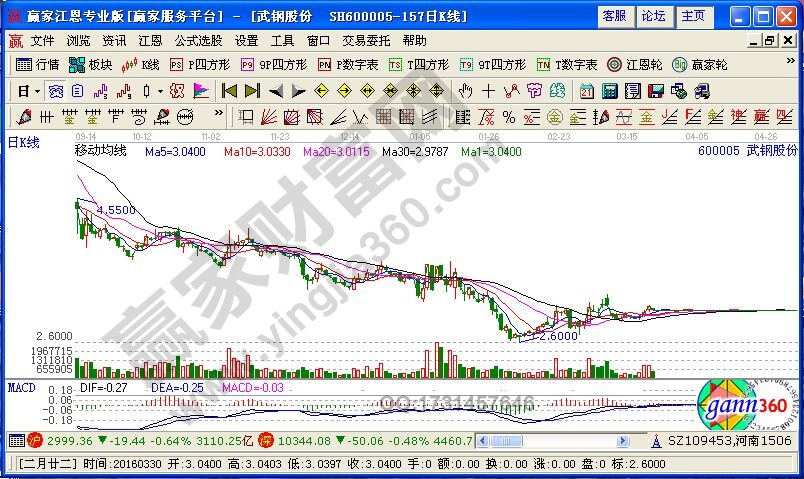
Task: Open the 交易委托 menu
Action: 366,41
